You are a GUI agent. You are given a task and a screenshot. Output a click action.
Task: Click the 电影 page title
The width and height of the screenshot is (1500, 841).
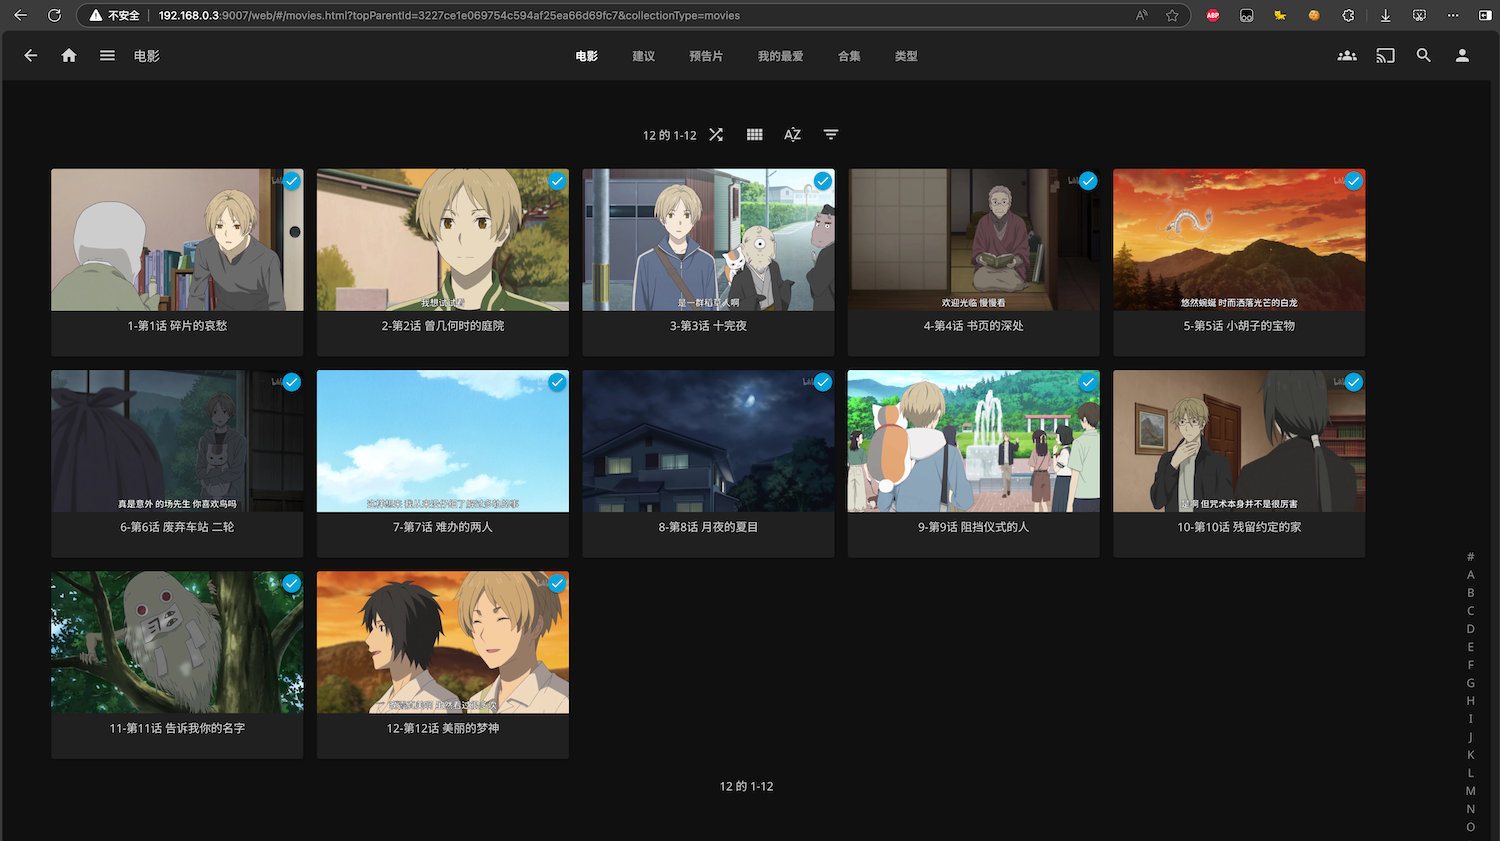click(x=147, y=56)
